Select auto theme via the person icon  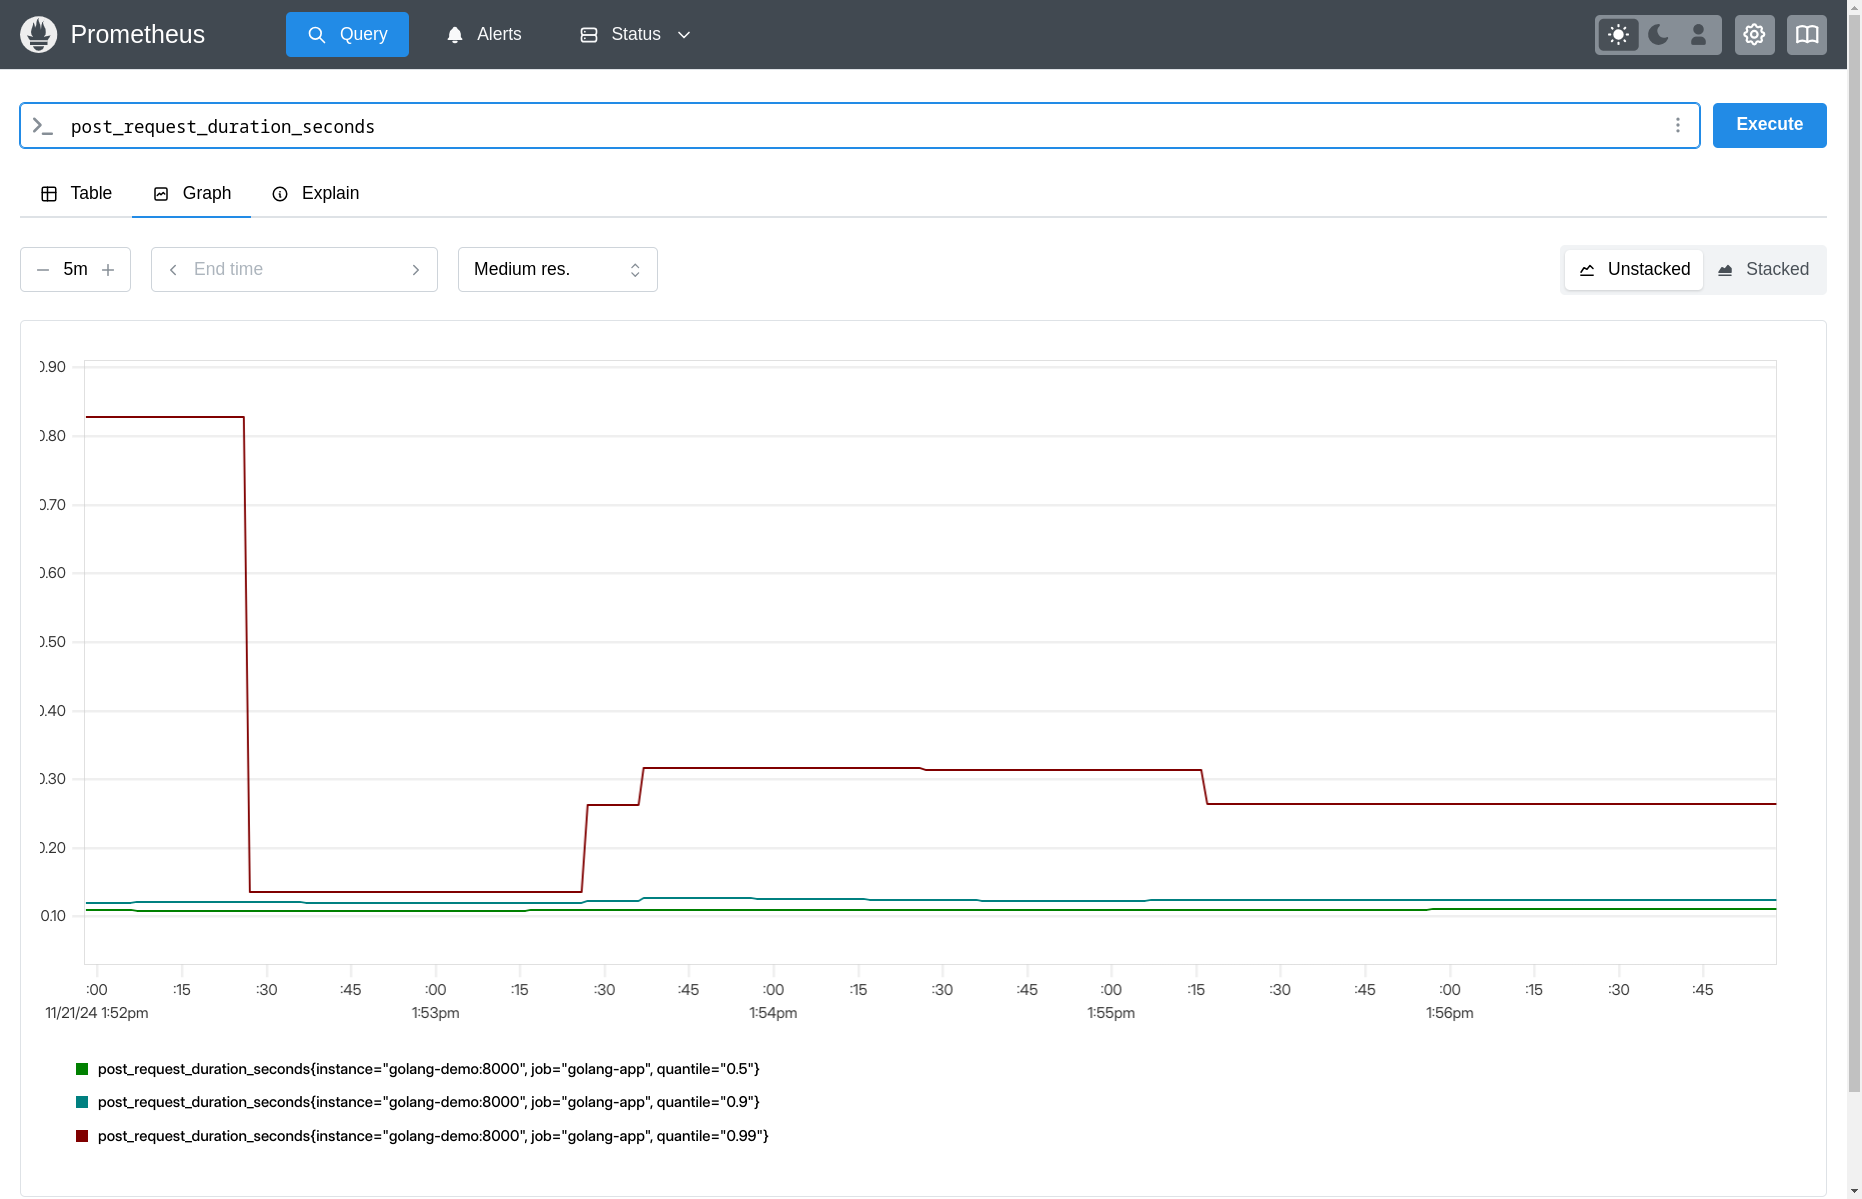[x=1698, y=34]
